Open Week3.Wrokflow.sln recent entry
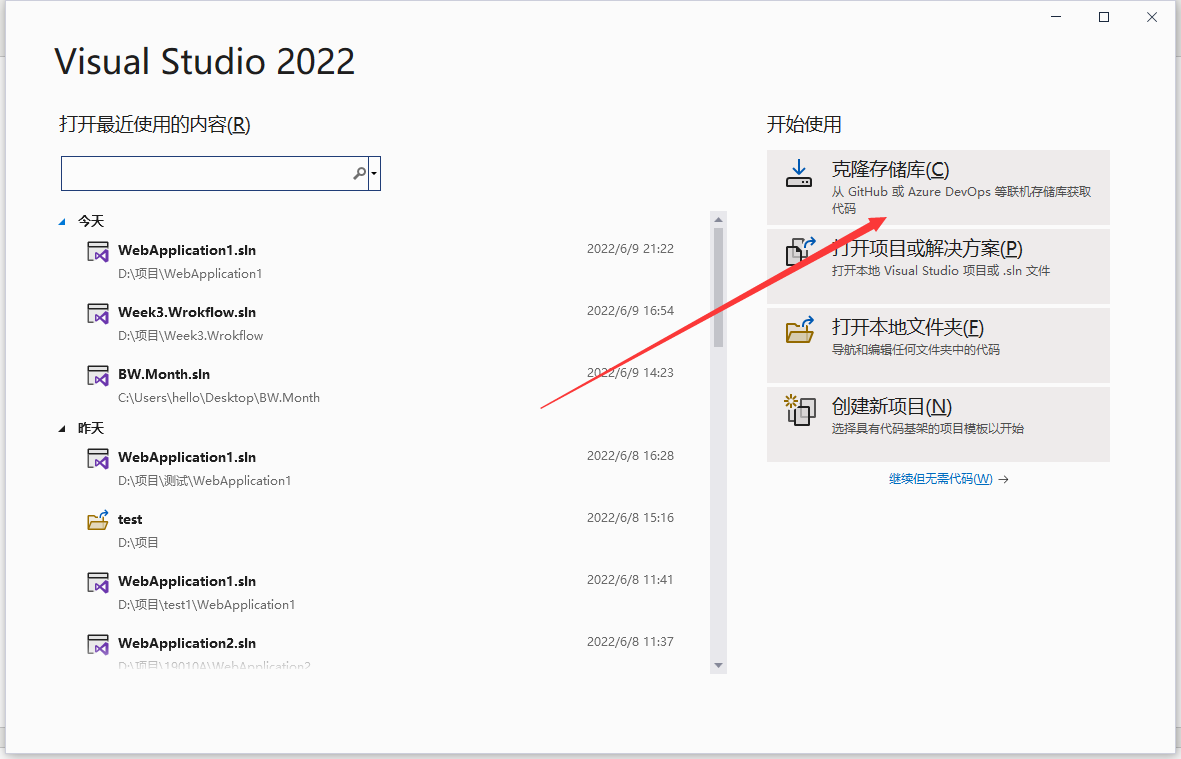This screenshot has width=1181, height=759. click(380, 322)
